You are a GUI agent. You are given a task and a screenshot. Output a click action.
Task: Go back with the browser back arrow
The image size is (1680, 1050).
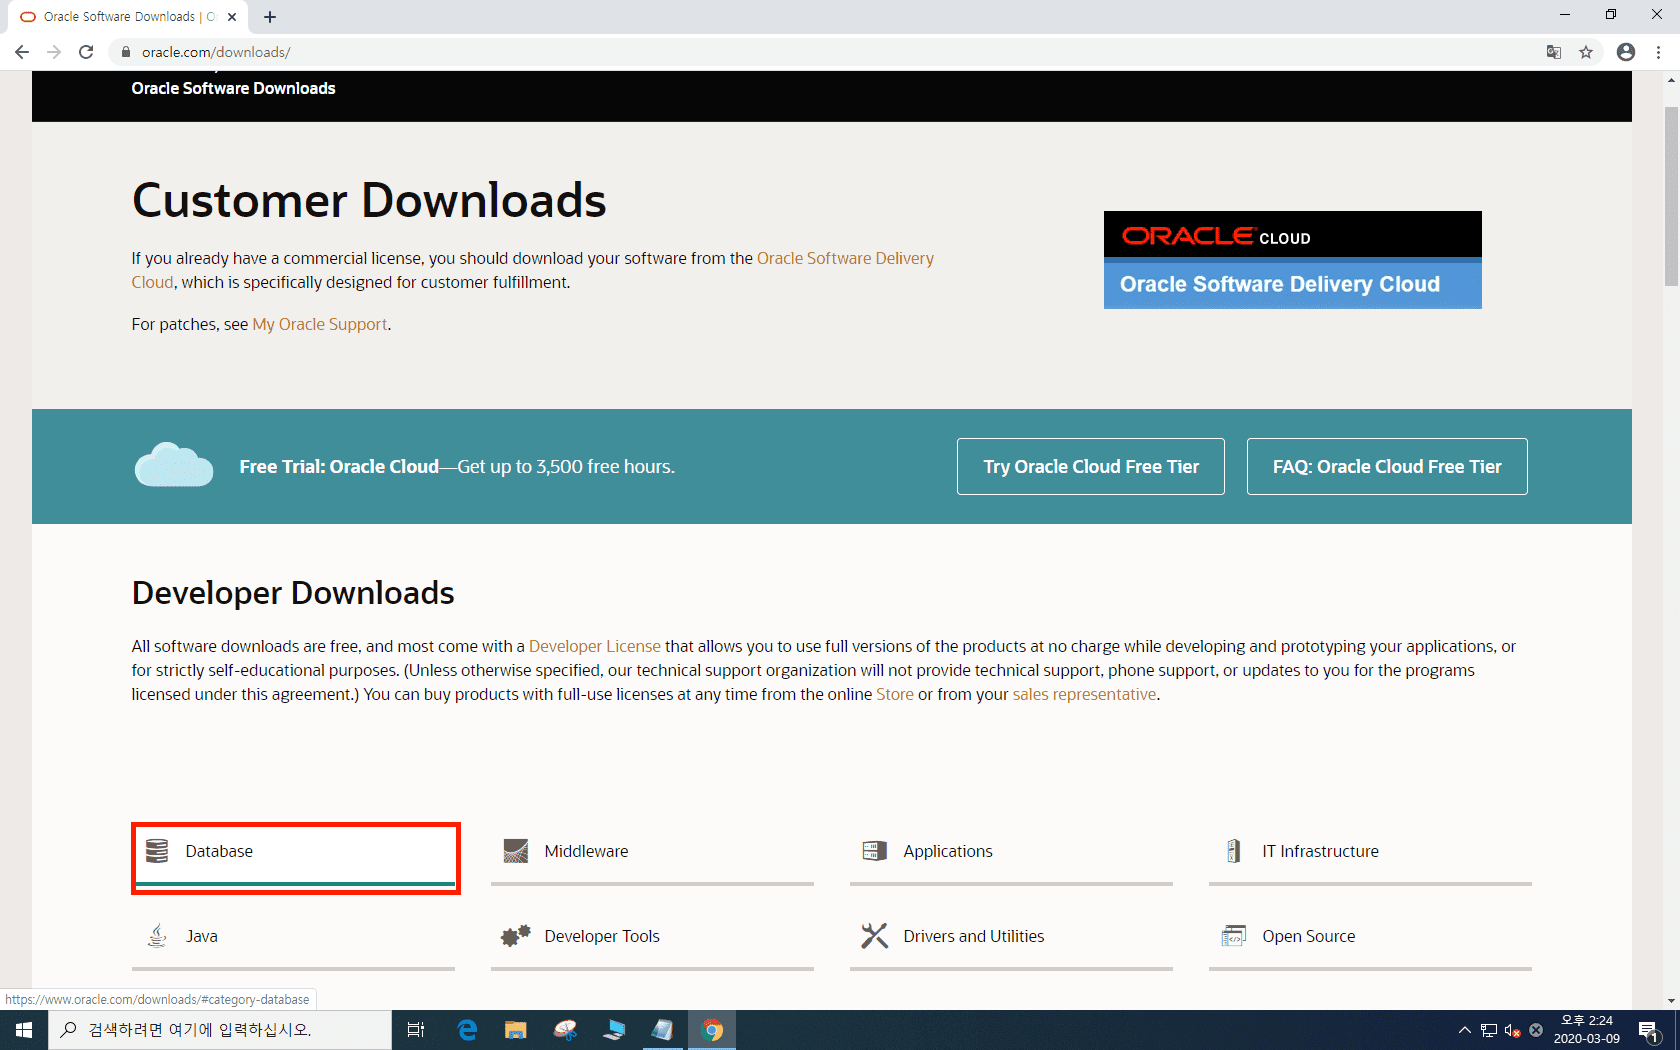(22, 52)
